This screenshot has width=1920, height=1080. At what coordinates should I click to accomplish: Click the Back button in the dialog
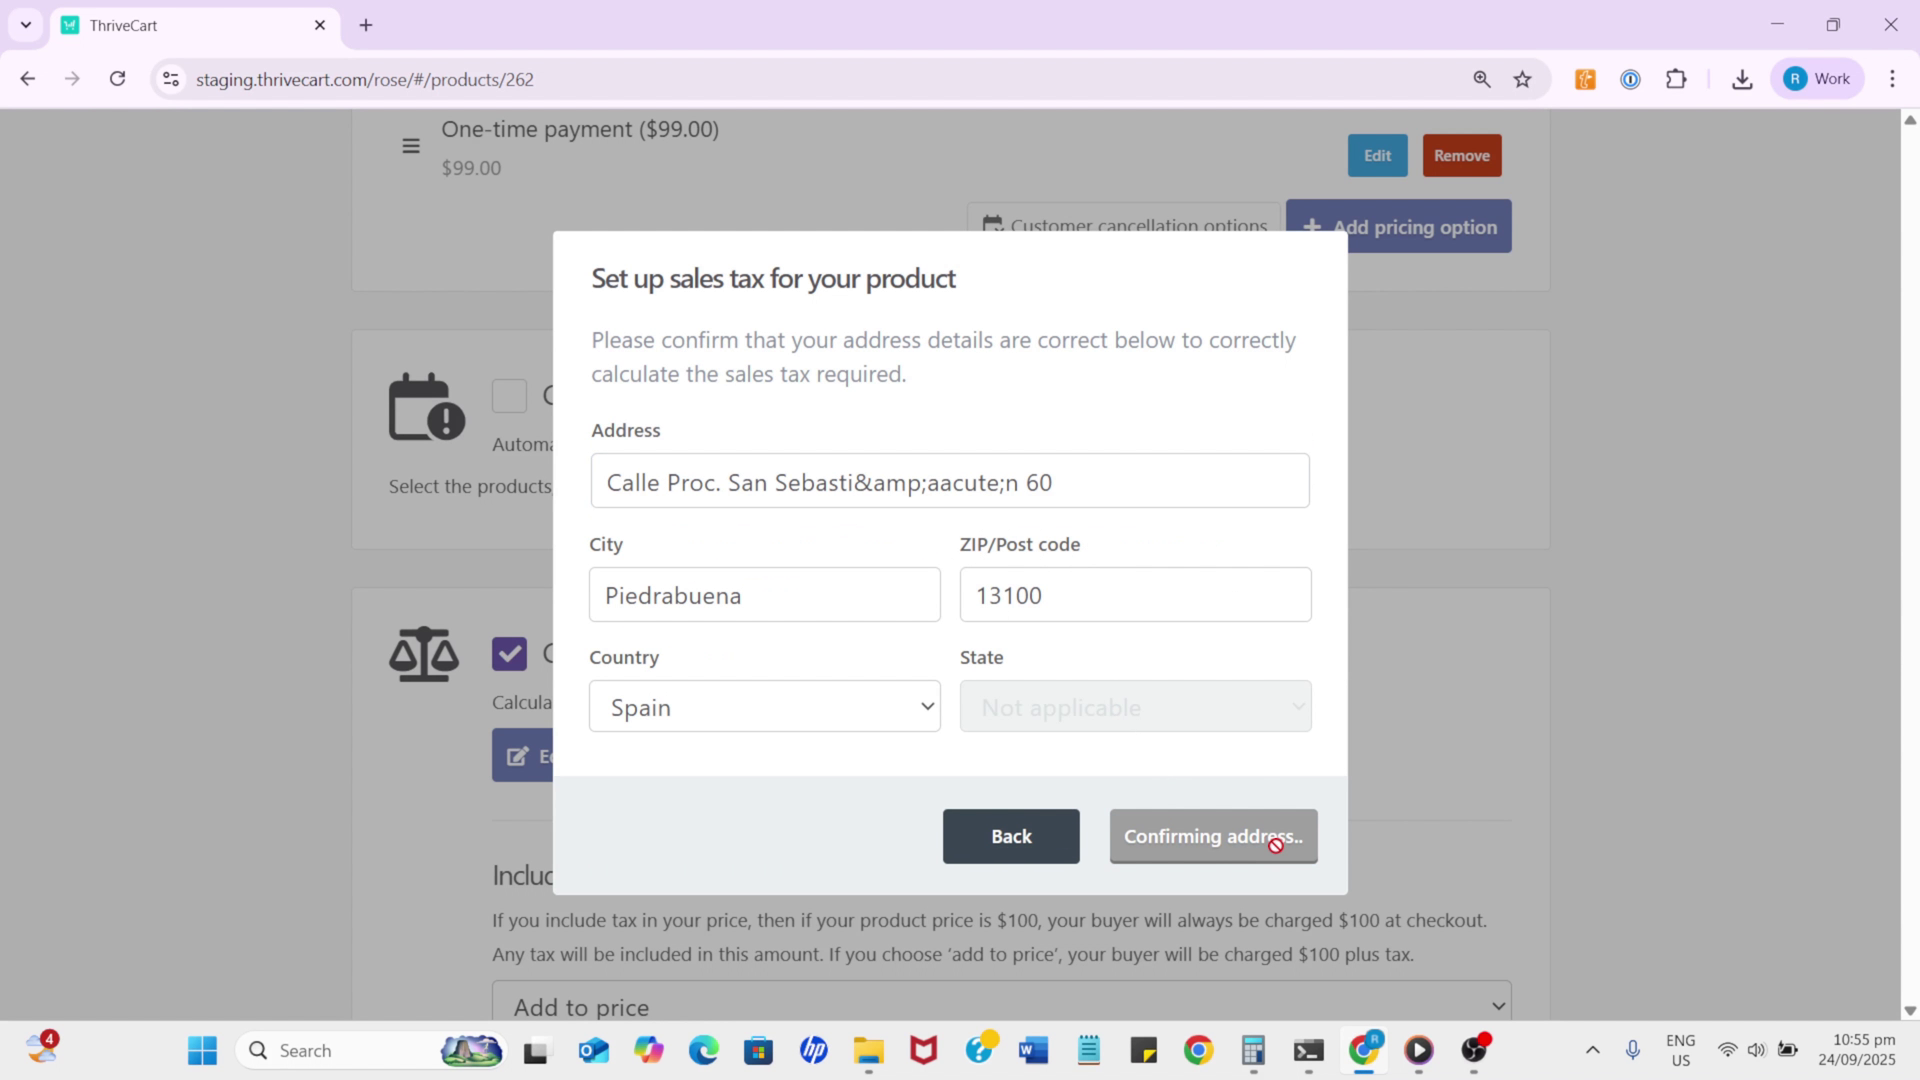pyautogui.click(x=1011, y=836)
